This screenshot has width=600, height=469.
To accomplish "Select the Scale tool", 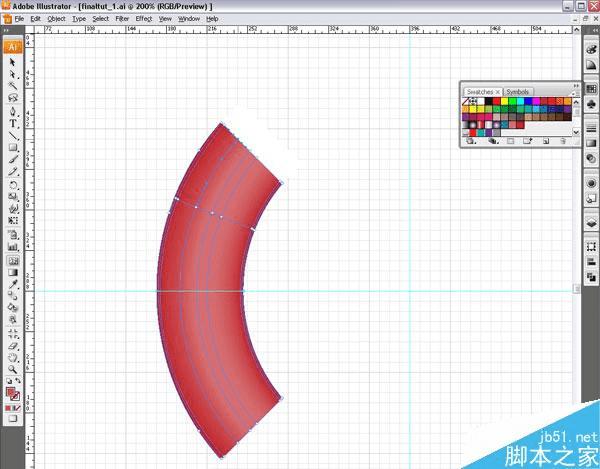I will [13, 197].
